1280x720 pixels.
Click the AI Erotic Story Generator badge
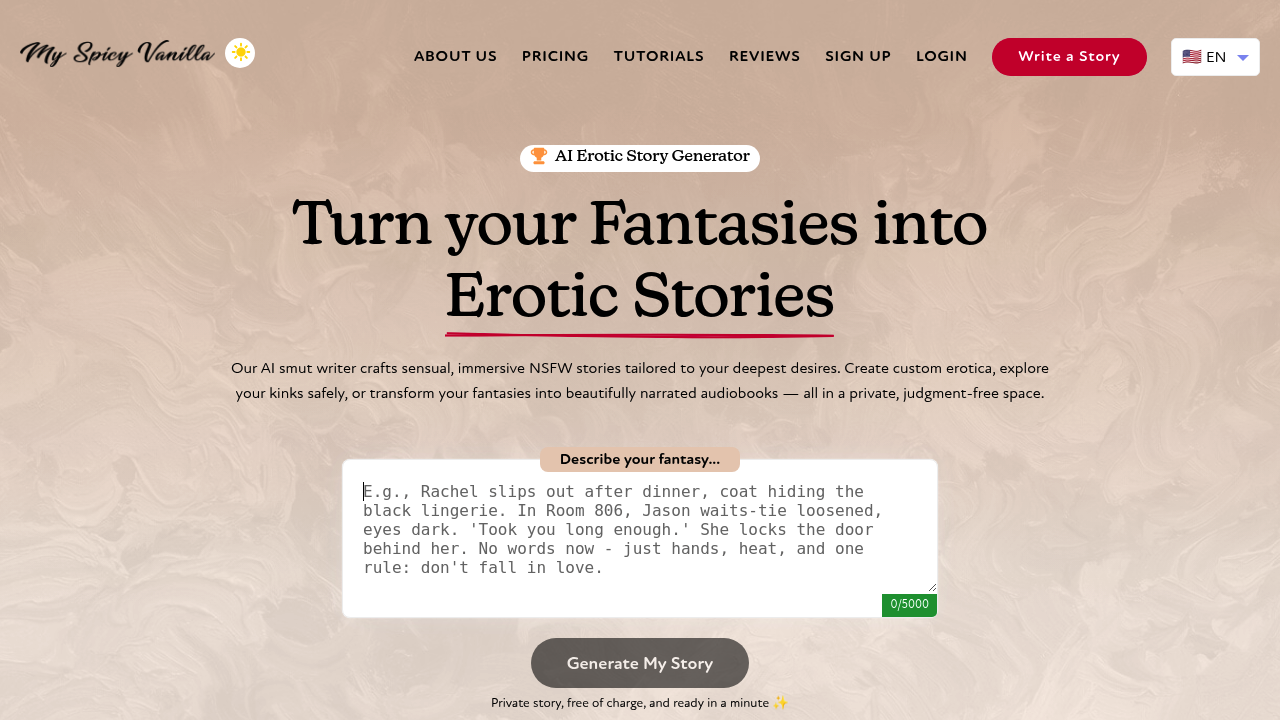[x=640, y=157]
